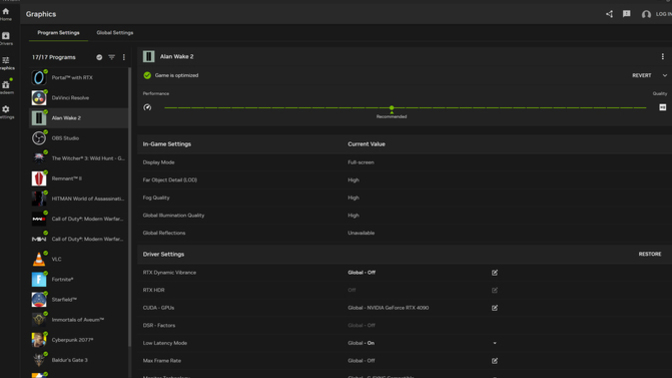Open Graphics section in sidebar

point(6,63)
